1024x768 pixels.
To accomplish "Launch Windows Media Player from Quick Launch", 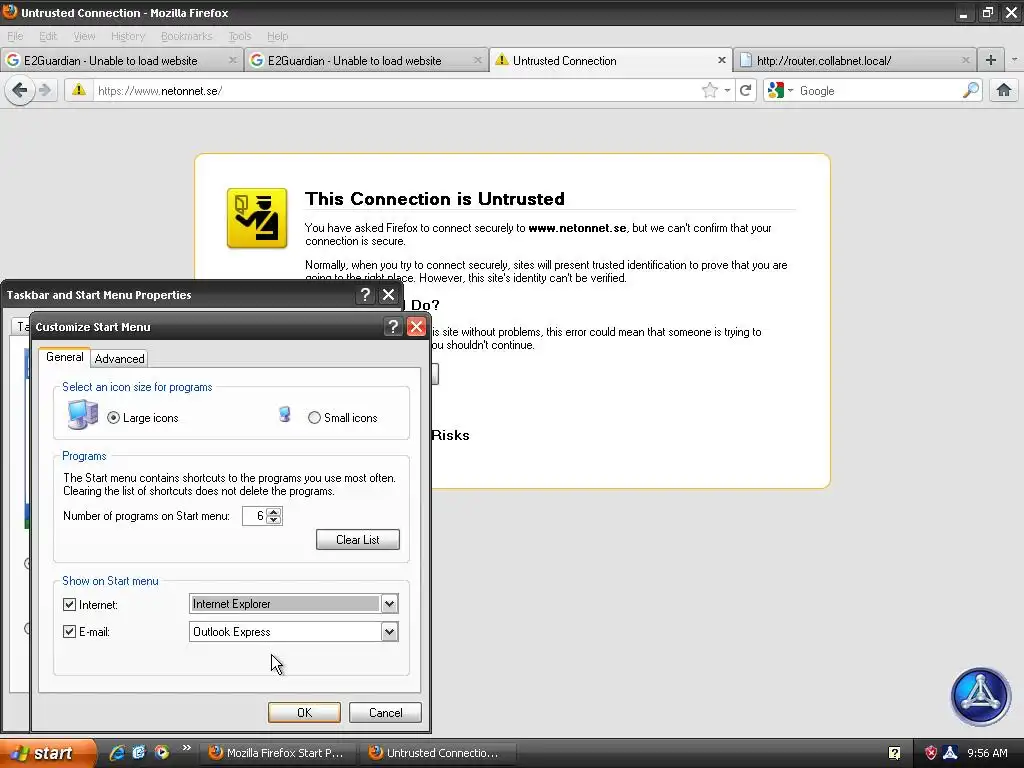I will [161, 752].
